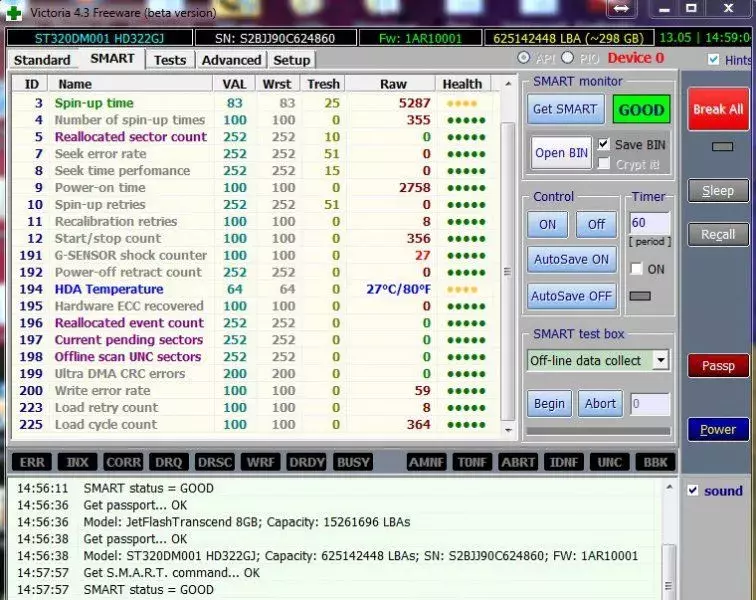
Task: Click the Control ON button
Action: click(x=547, y=224)
